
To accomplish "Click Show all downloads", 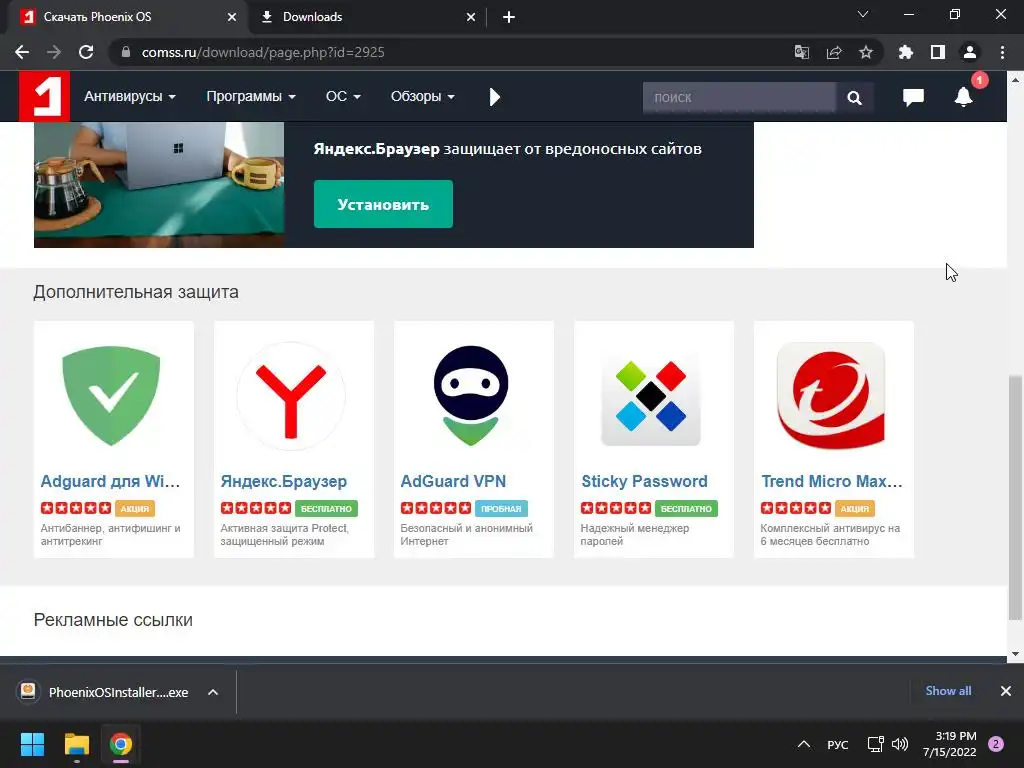I will coord(948,691).
